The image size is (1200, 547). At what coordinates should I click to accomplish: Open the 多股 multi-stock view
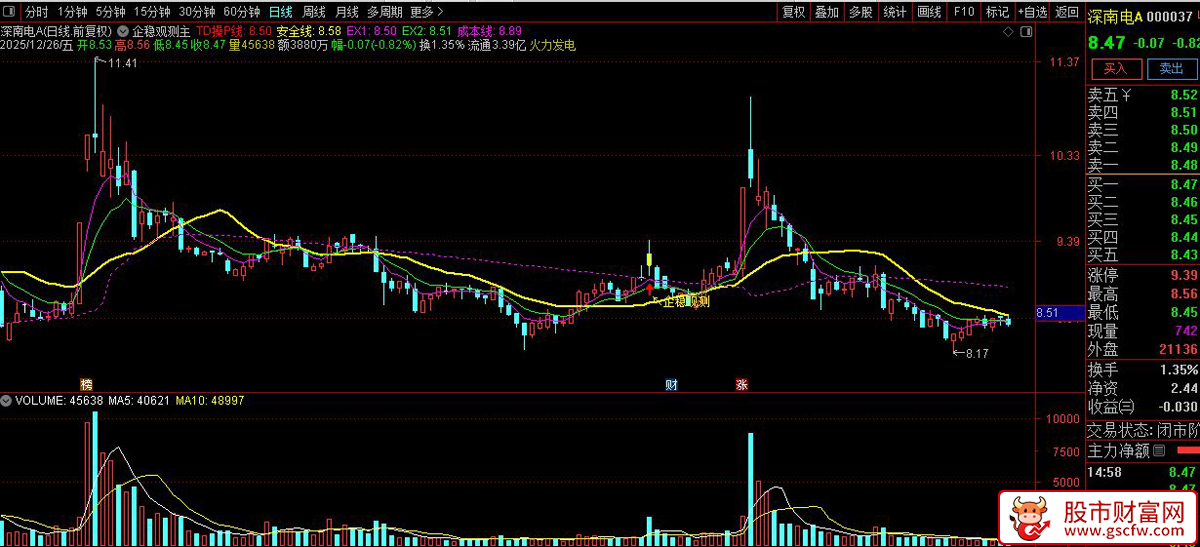coord(861,12)
